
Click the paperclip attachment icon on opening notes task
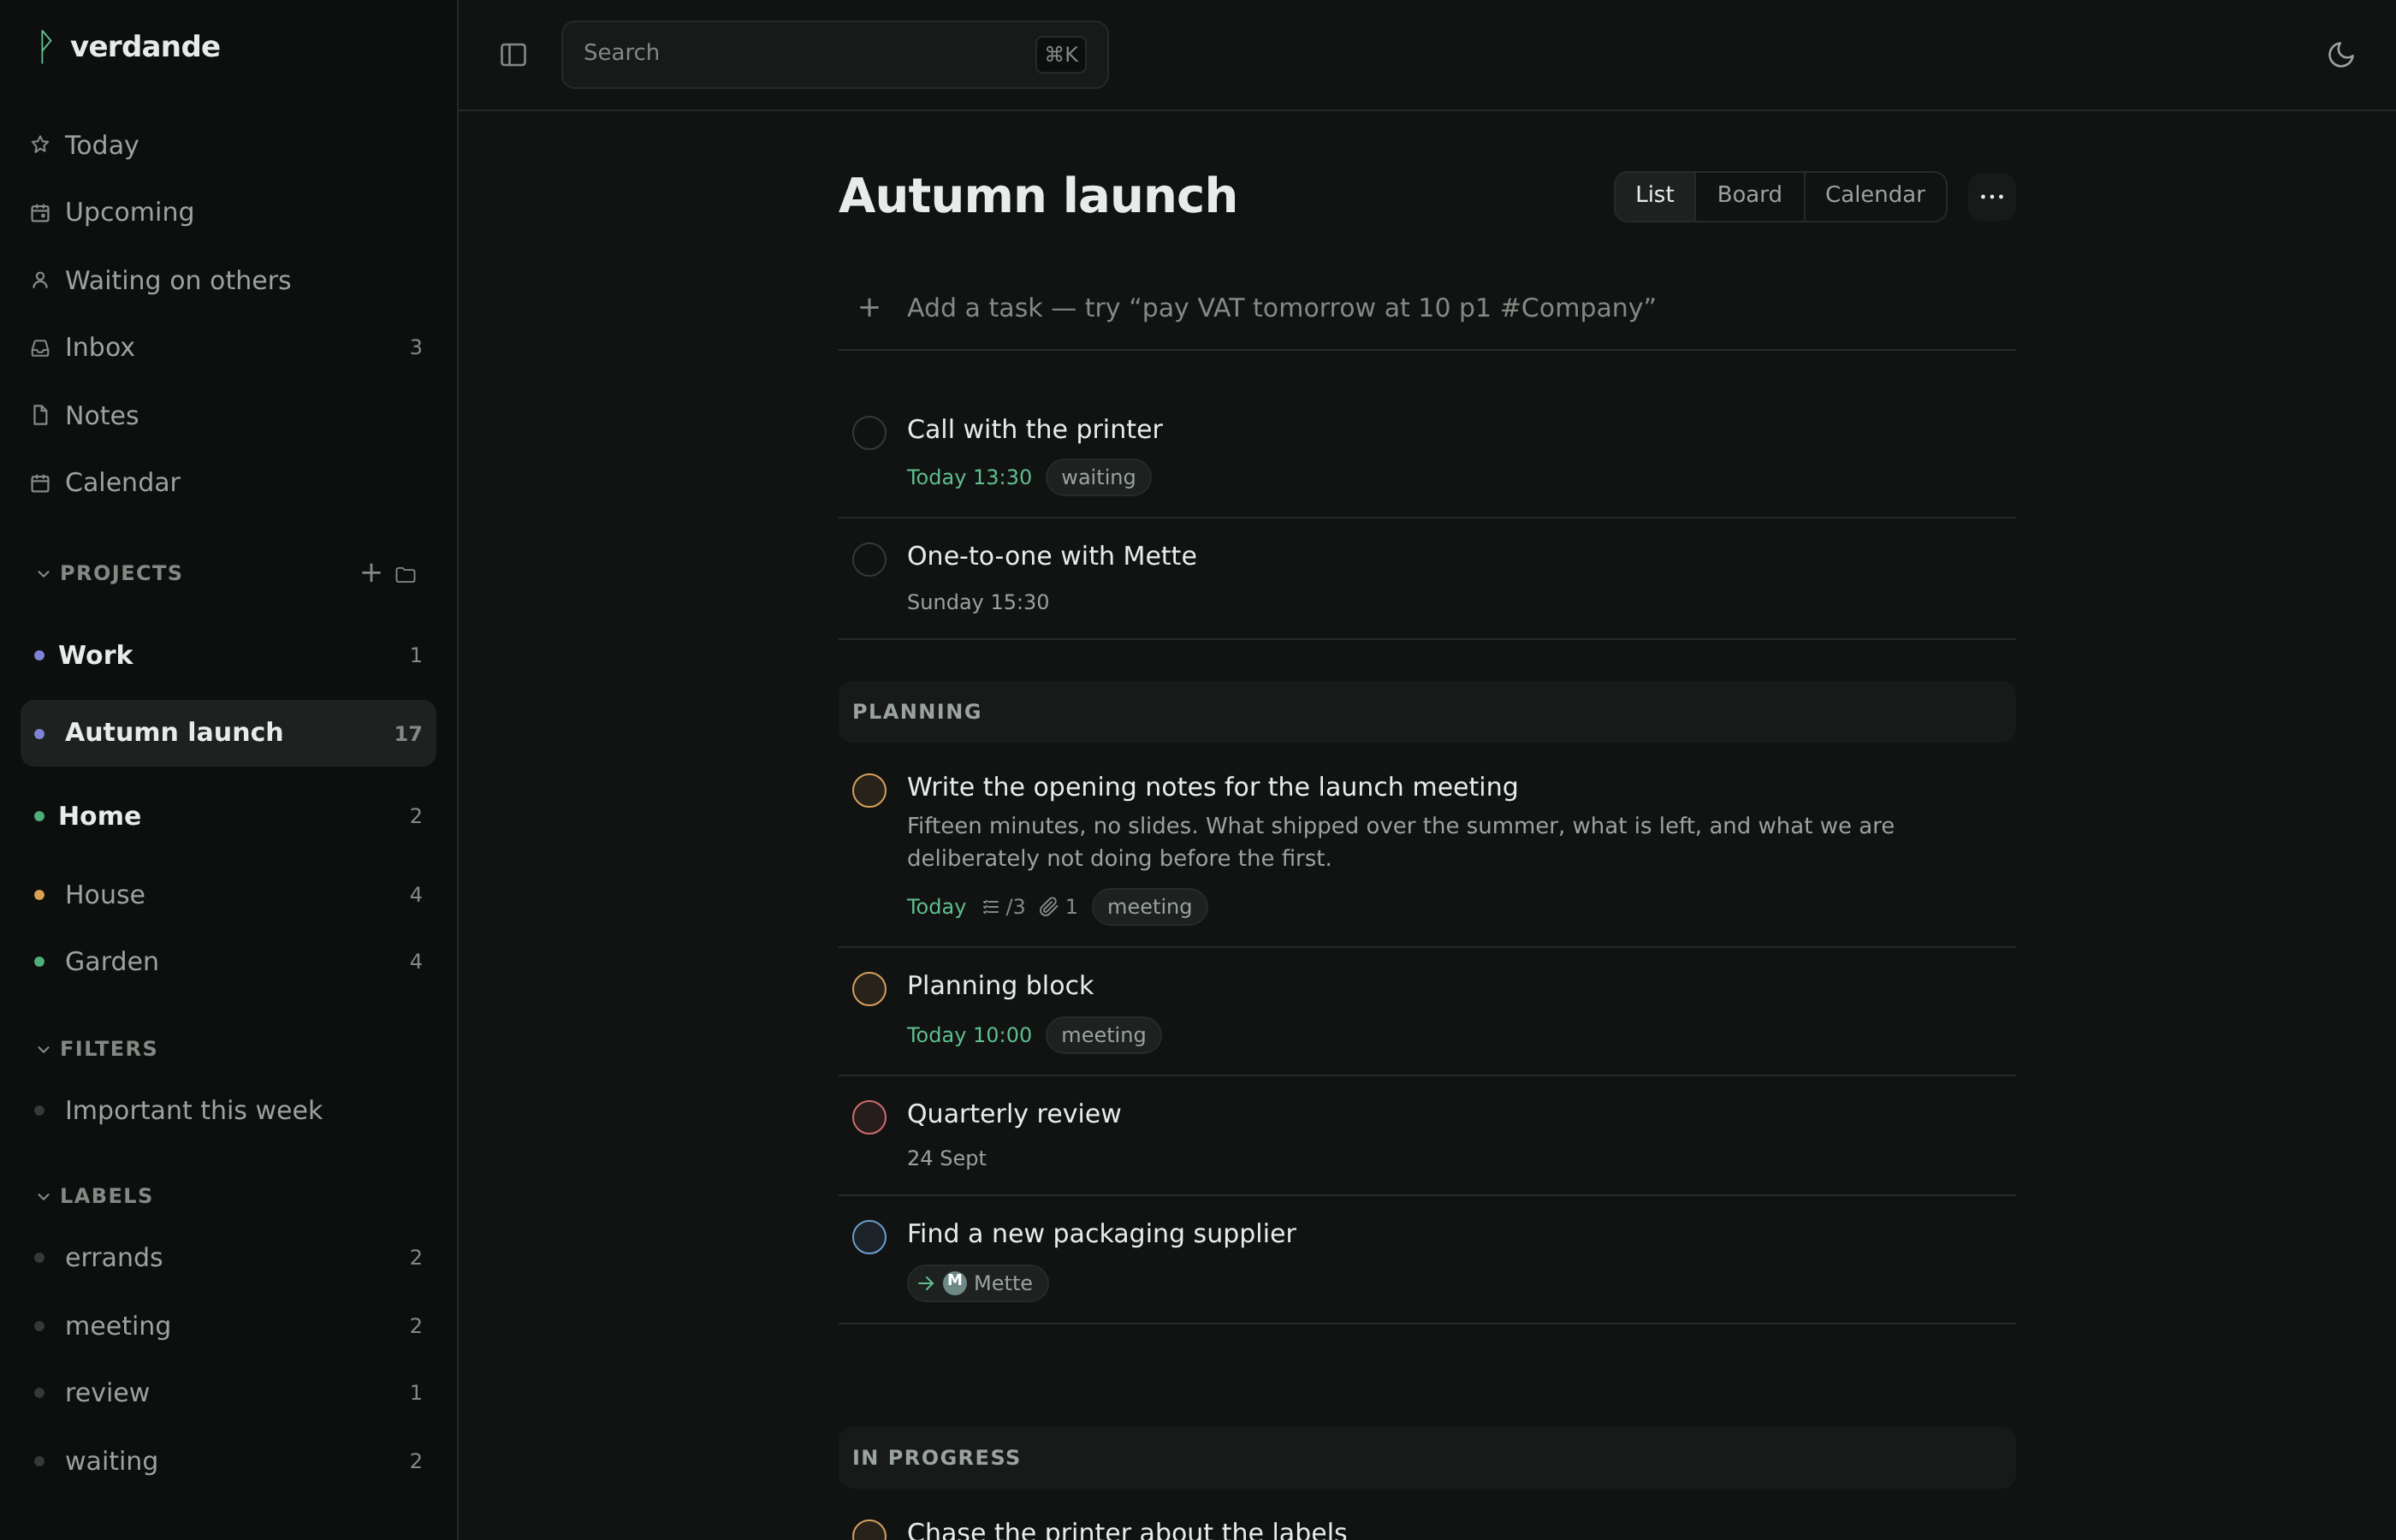coord(1048,907)
